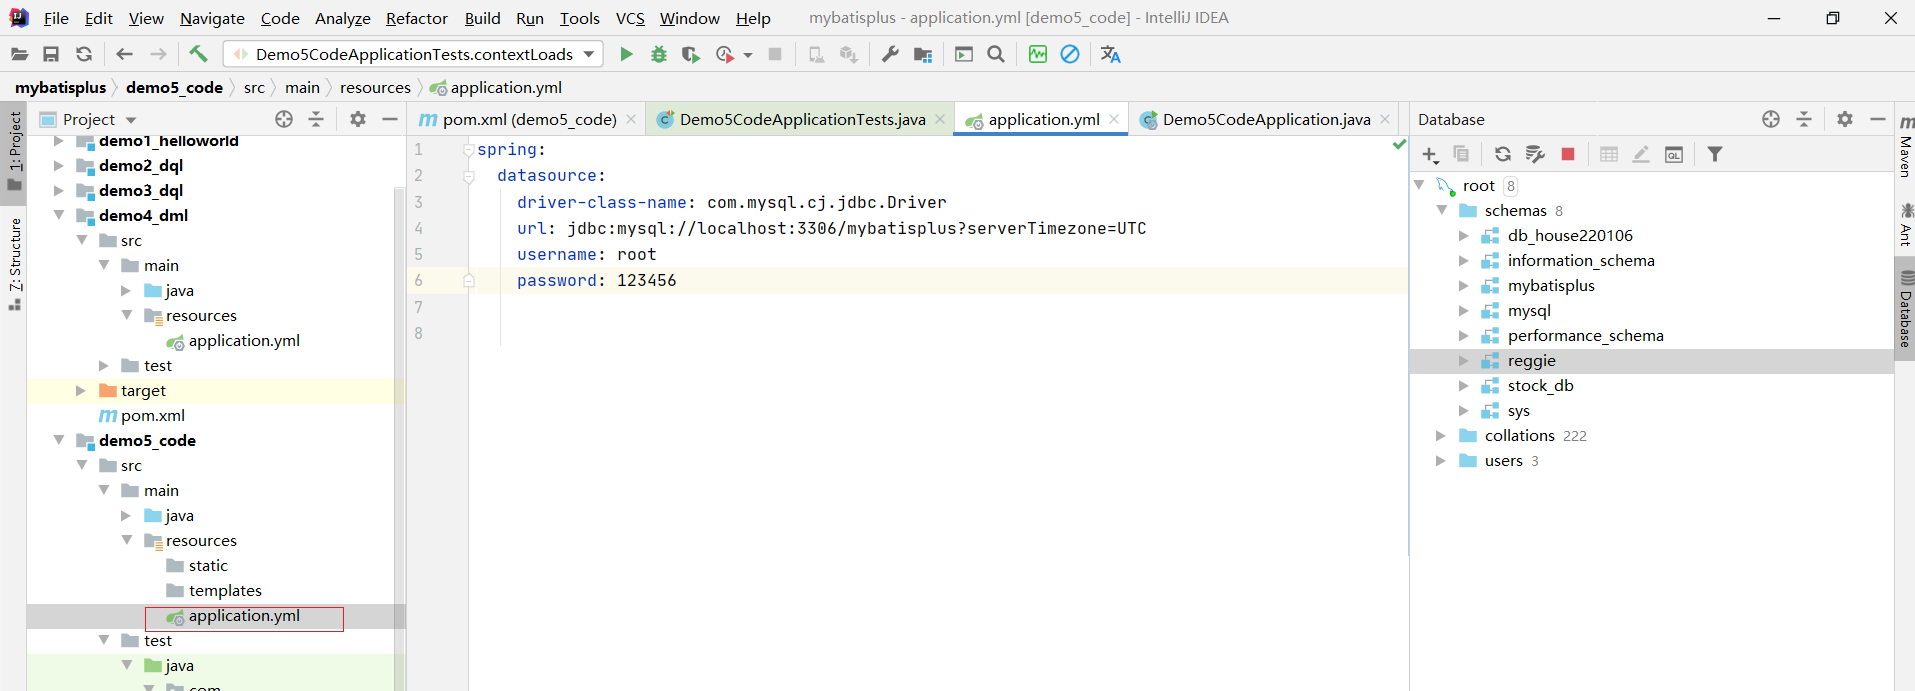
Task: Click the demo5_code breadcrumb
Action: pyautogui.click(x=174, y=88)
